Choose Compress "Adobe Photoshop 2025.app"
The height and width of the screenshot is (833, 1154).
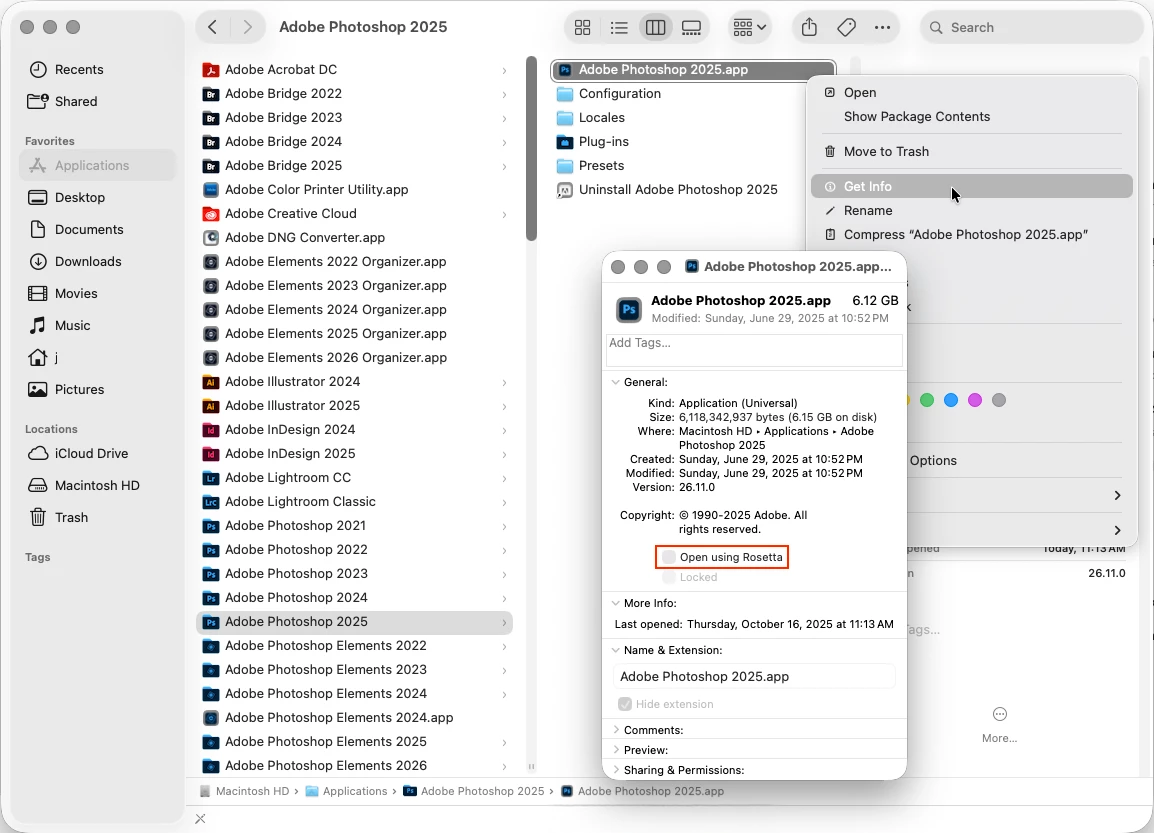971,235
